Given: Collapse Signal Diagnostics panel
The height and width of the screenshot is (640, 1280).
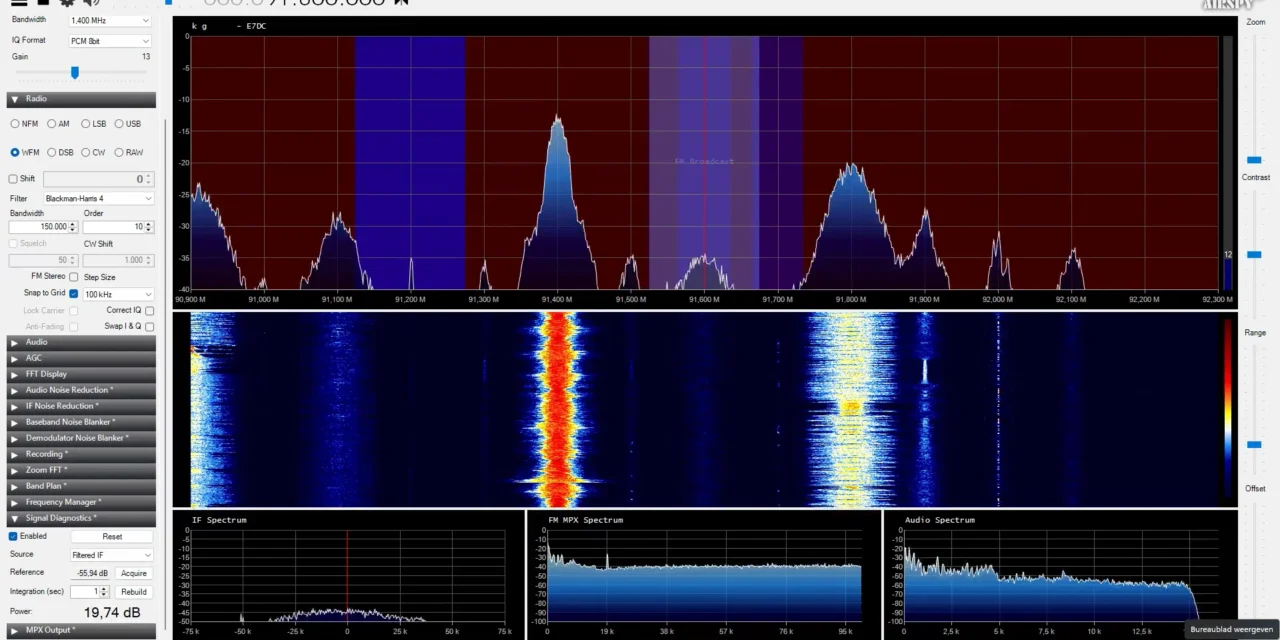Looking at the screenshot, I should click(x=81, y=518).
